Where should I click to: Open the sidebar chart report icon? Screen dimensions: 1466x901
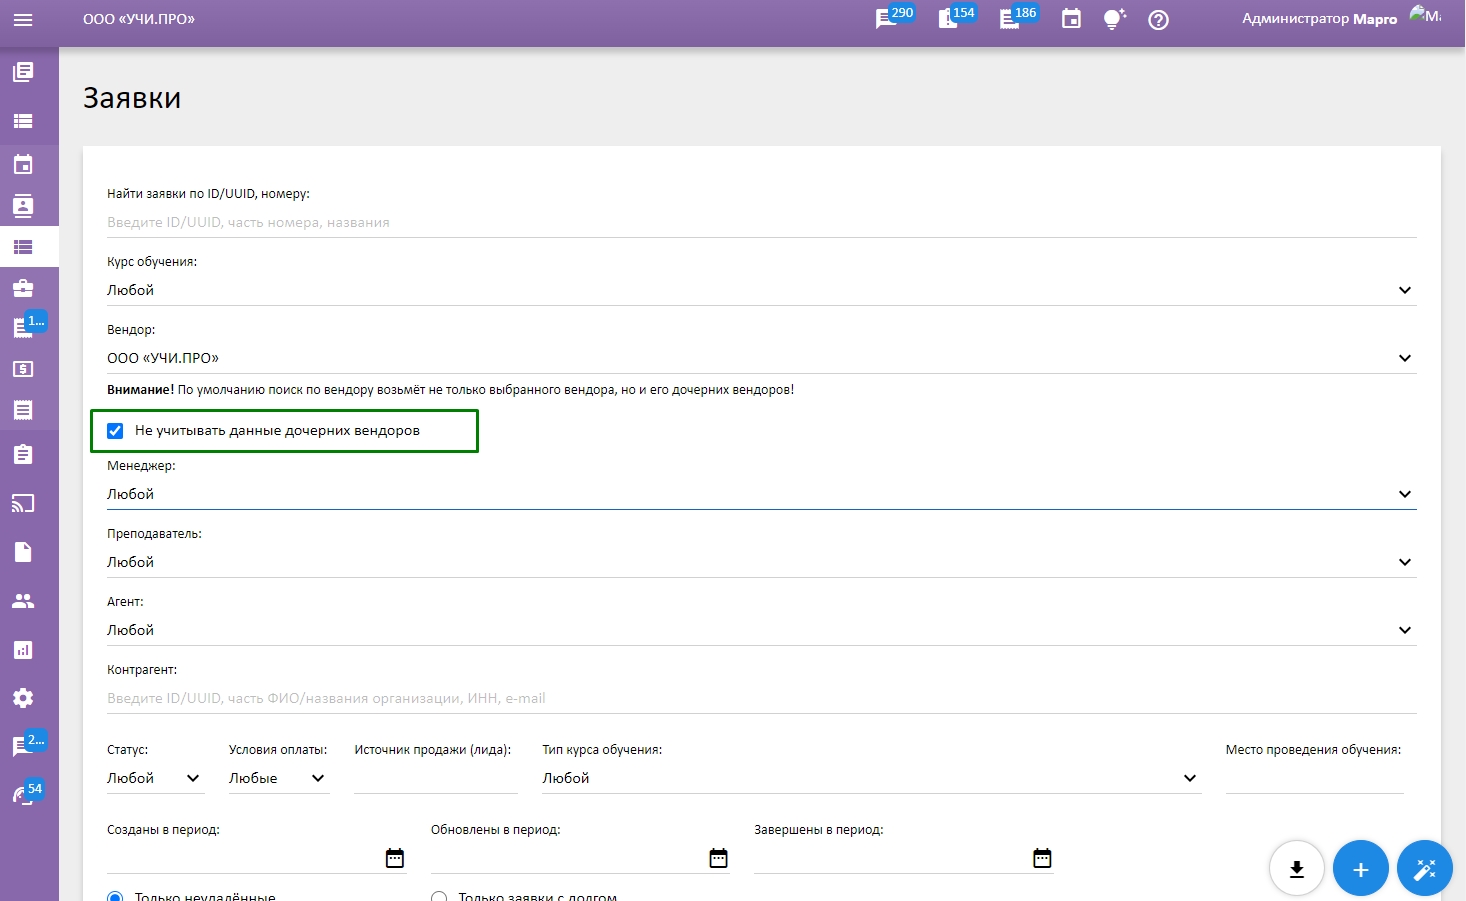pyautogui.click(x=23, y=650)
